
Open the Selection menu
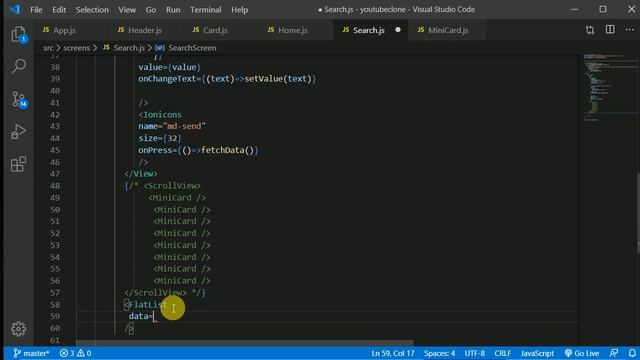coord(92,9)
